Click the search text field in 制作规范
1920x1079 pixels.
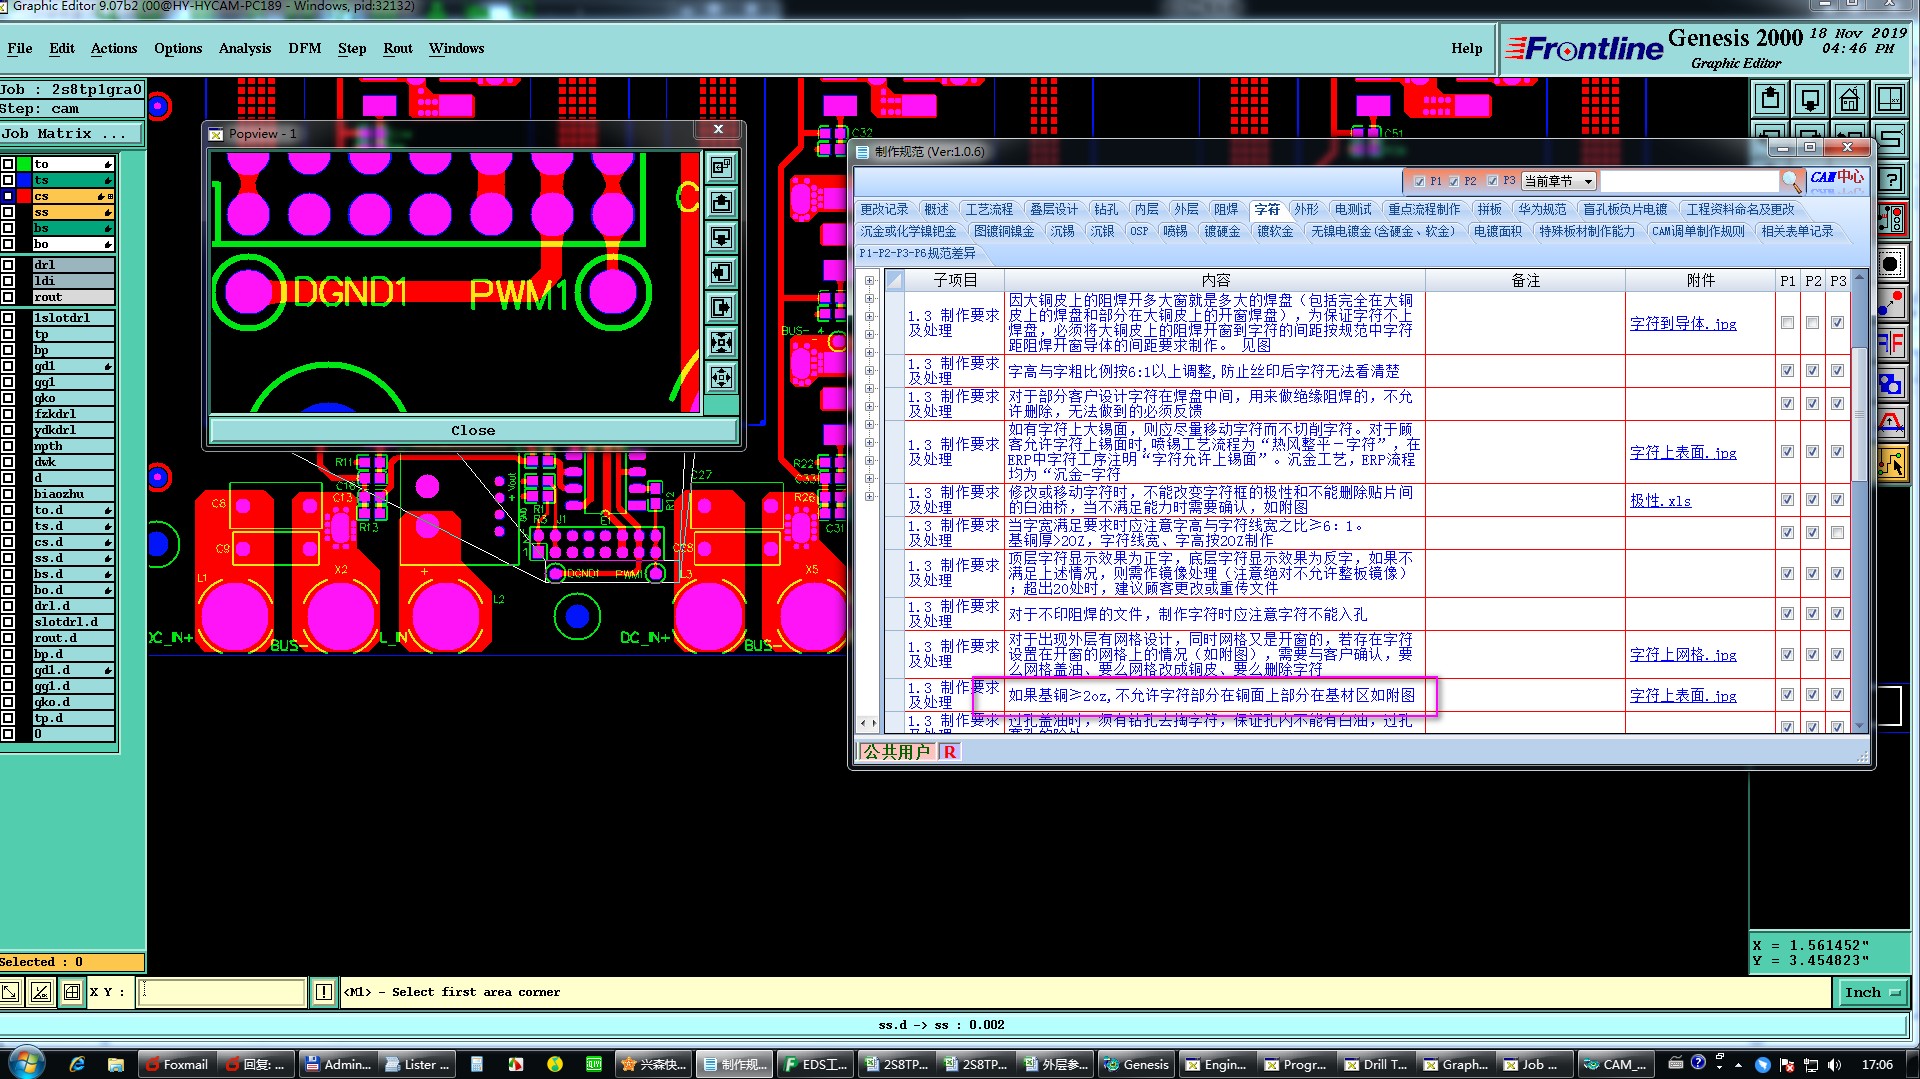click(x=1689, y=181)
